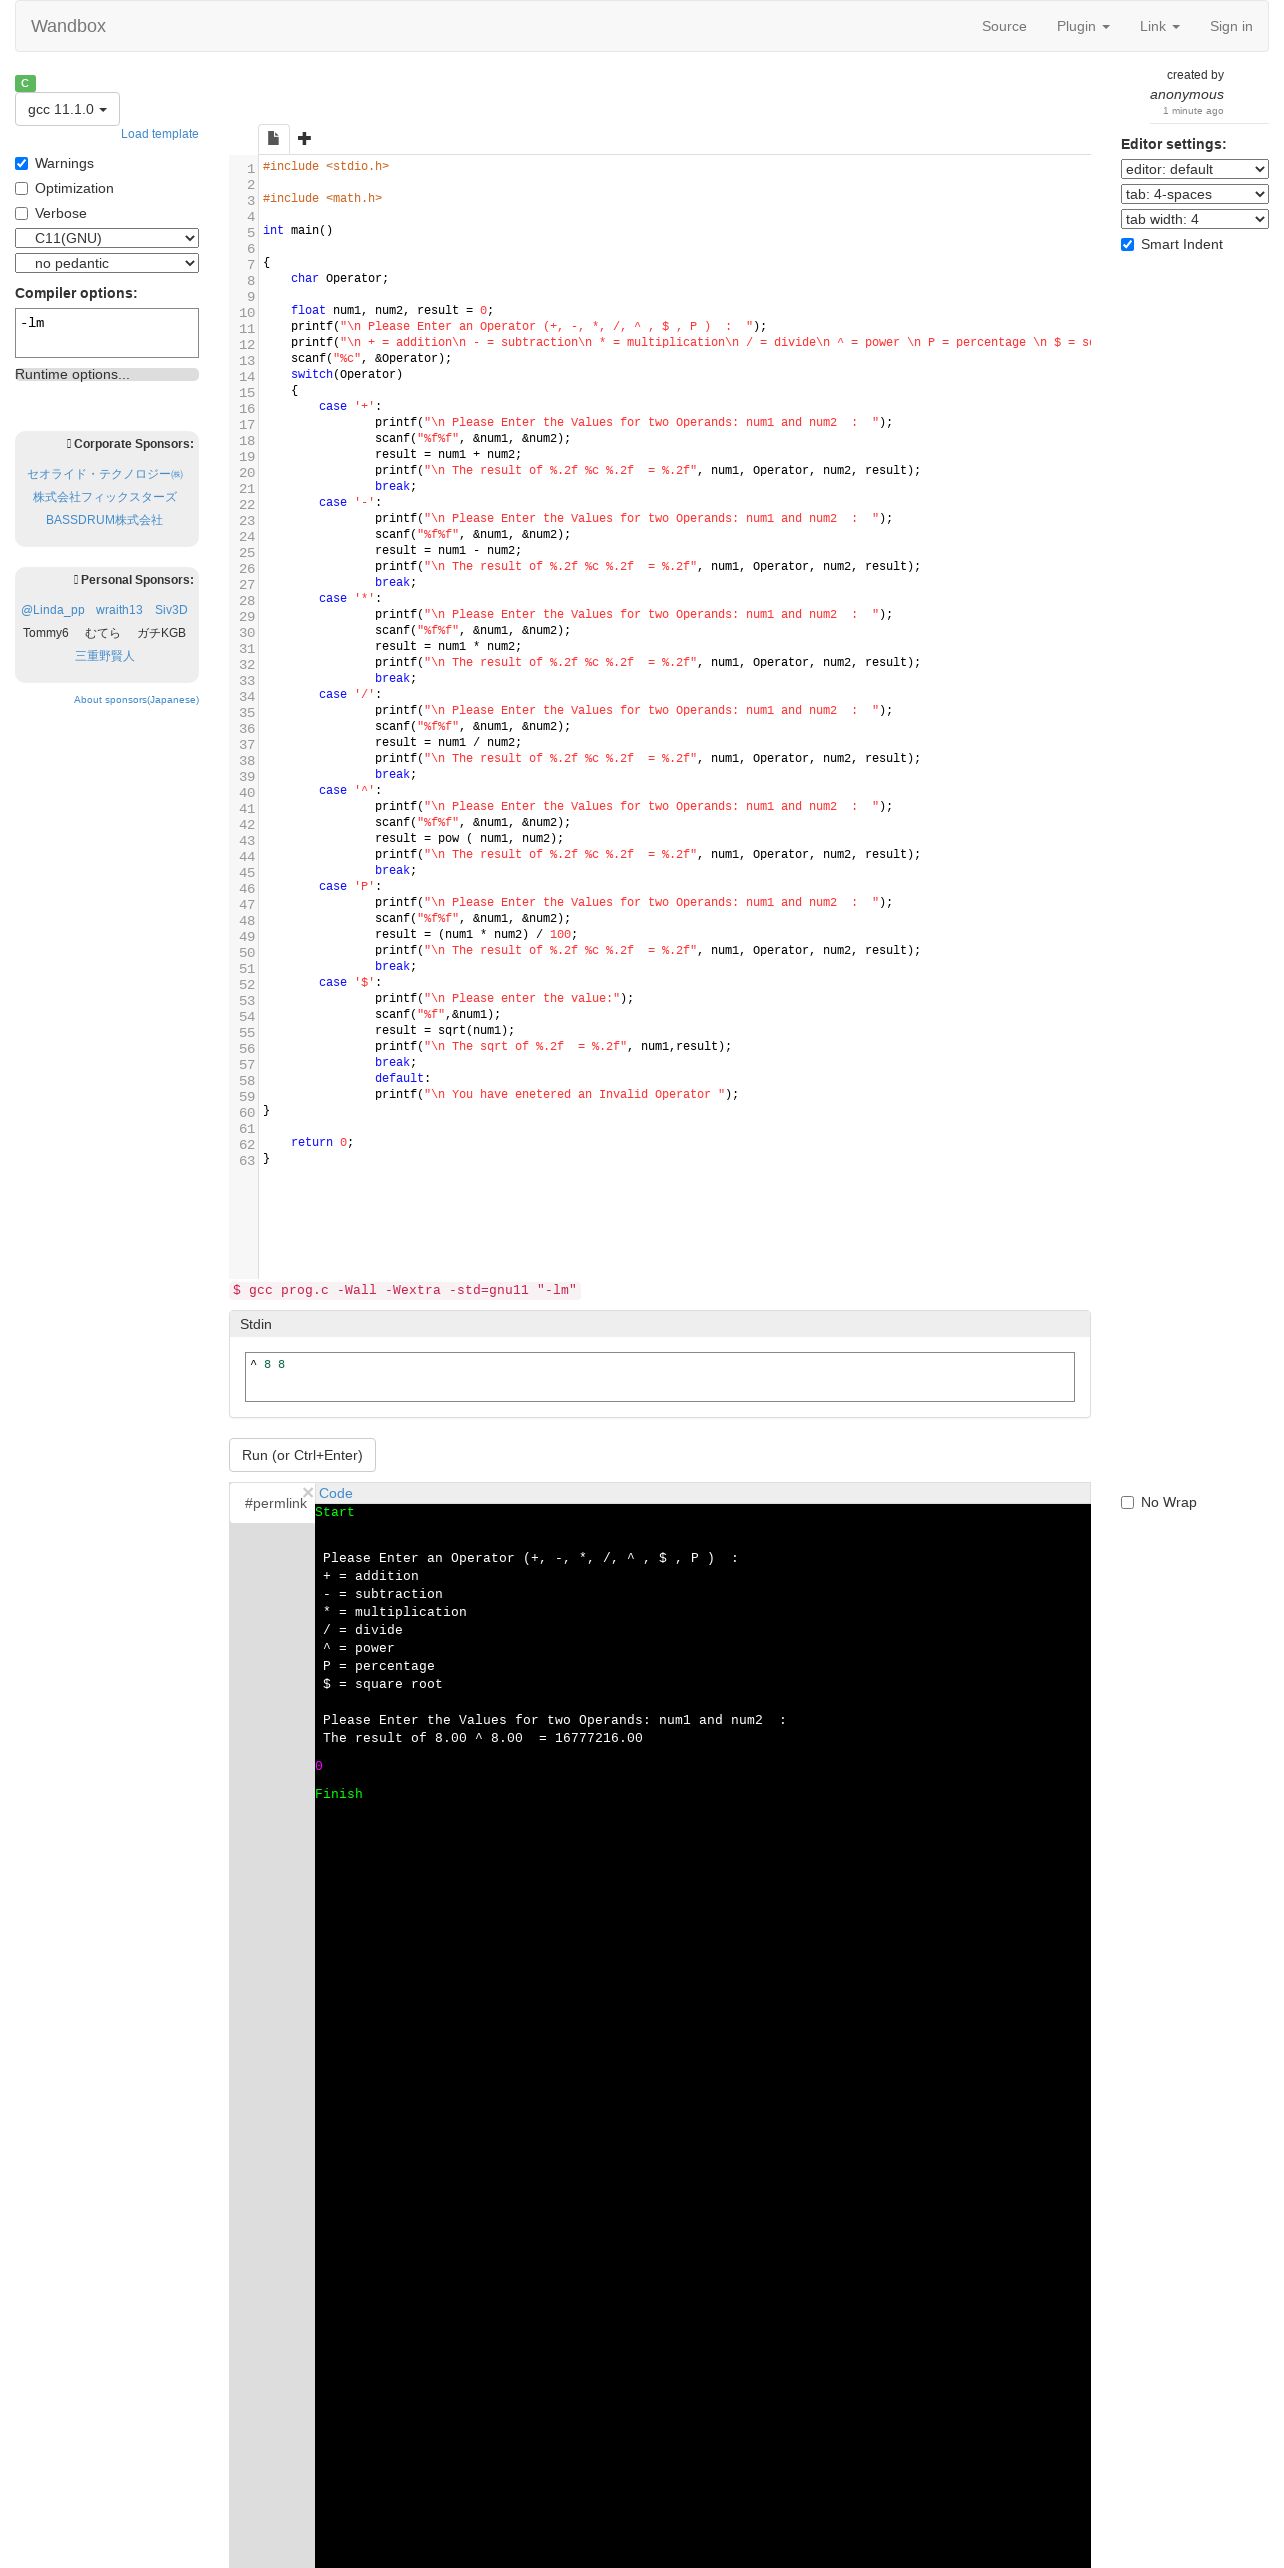1284x2568 pixels.
Task: Open the Source menu item
Action: [x=1004, y=26]
